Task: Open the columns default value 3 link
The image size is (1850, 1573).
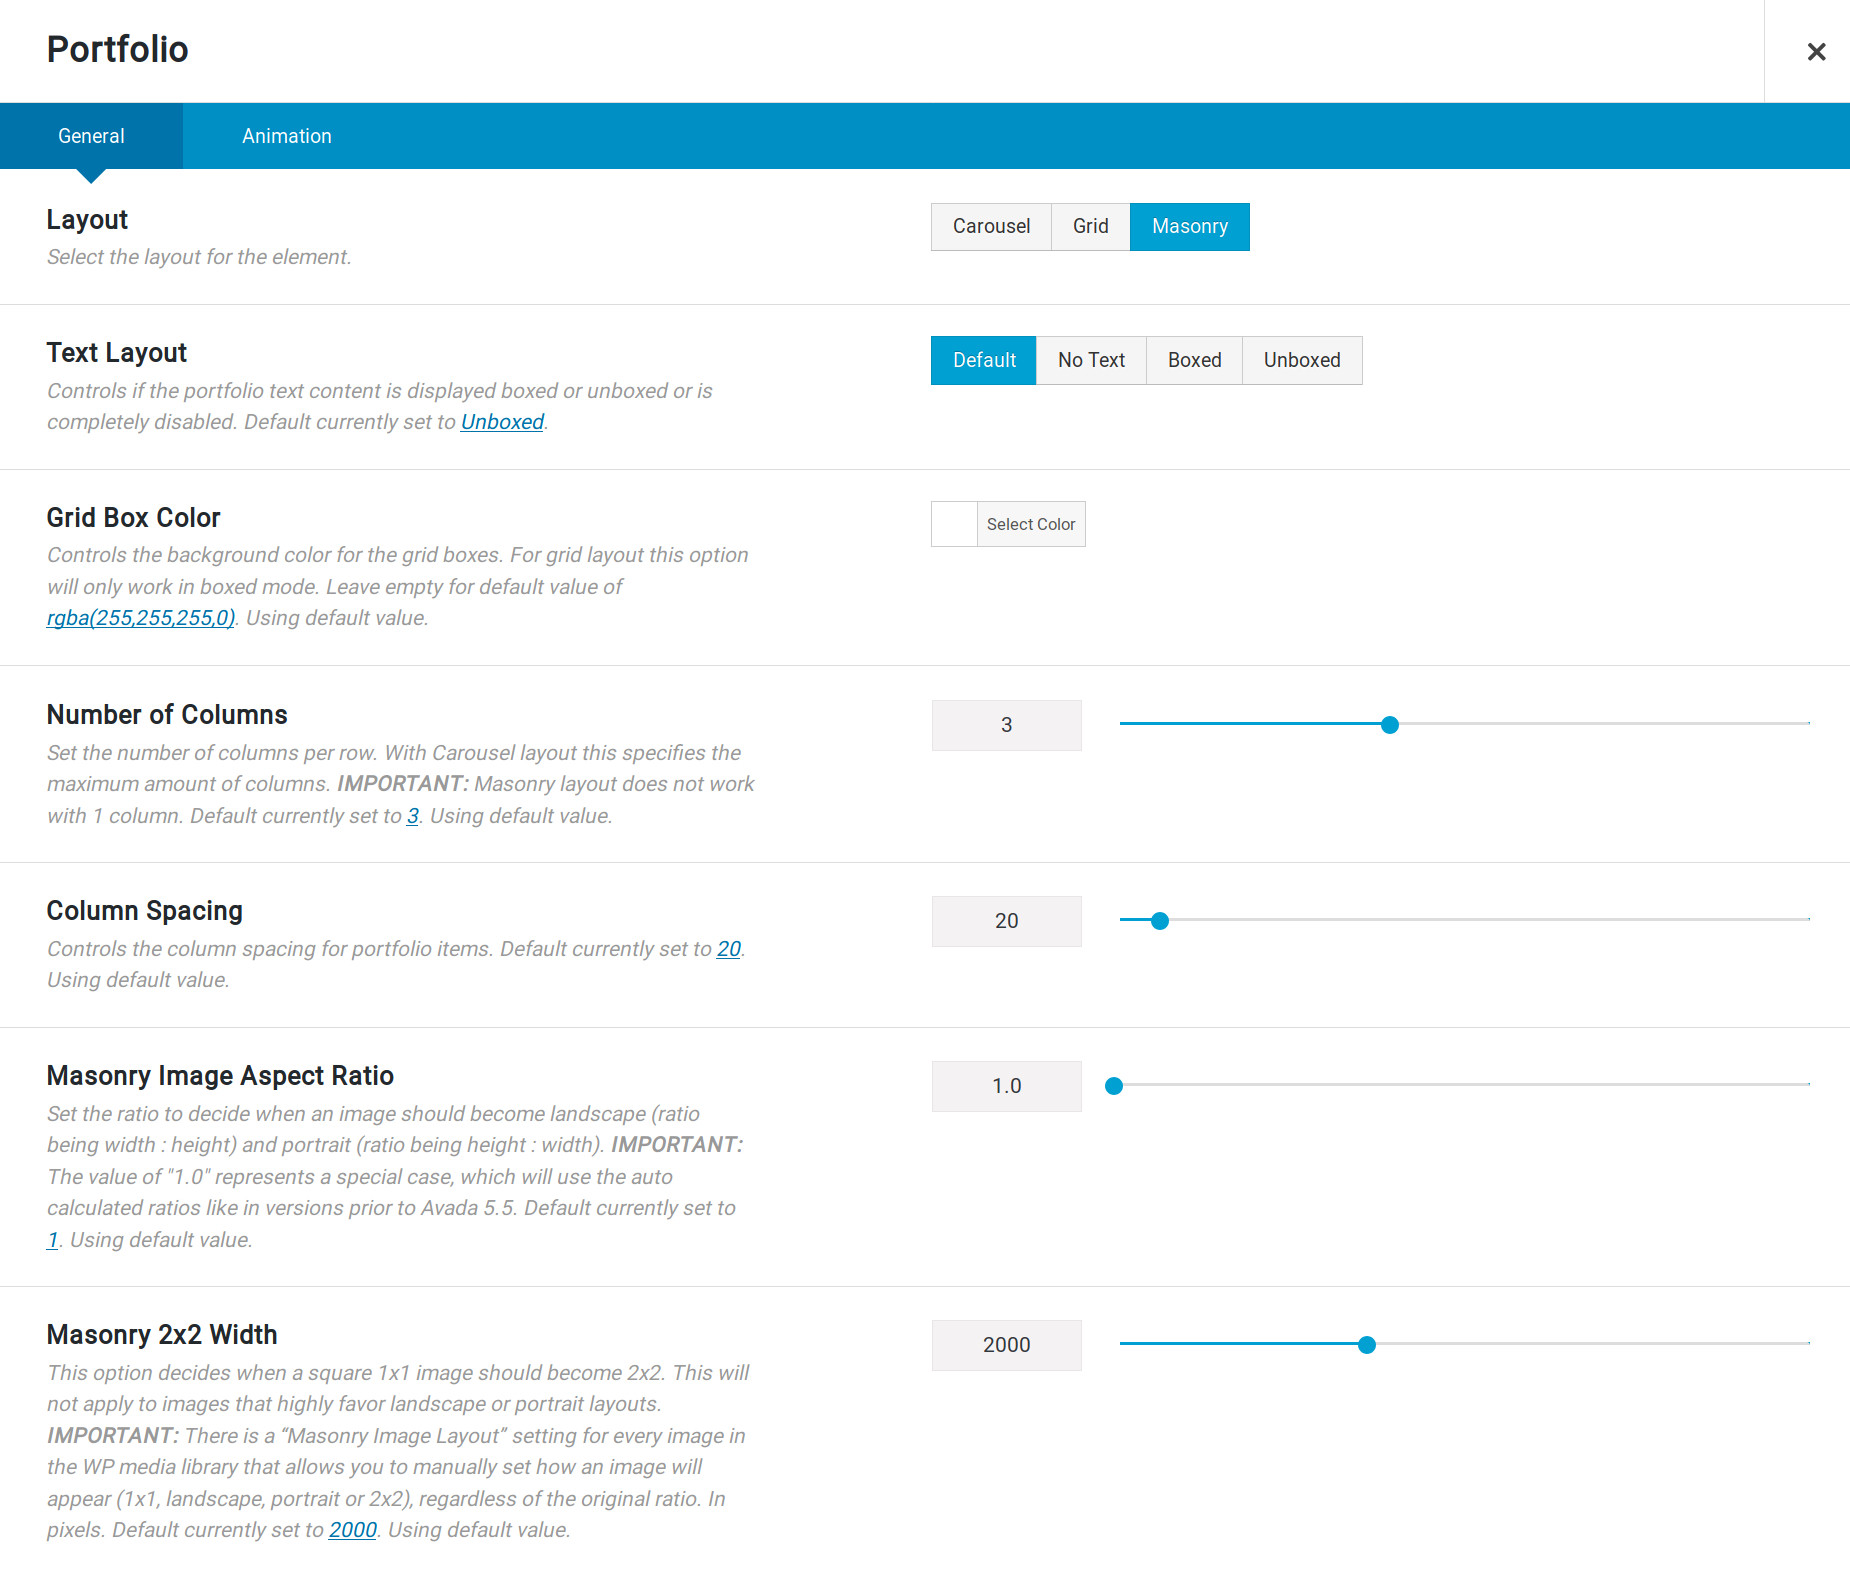Action: pos(412,816)
